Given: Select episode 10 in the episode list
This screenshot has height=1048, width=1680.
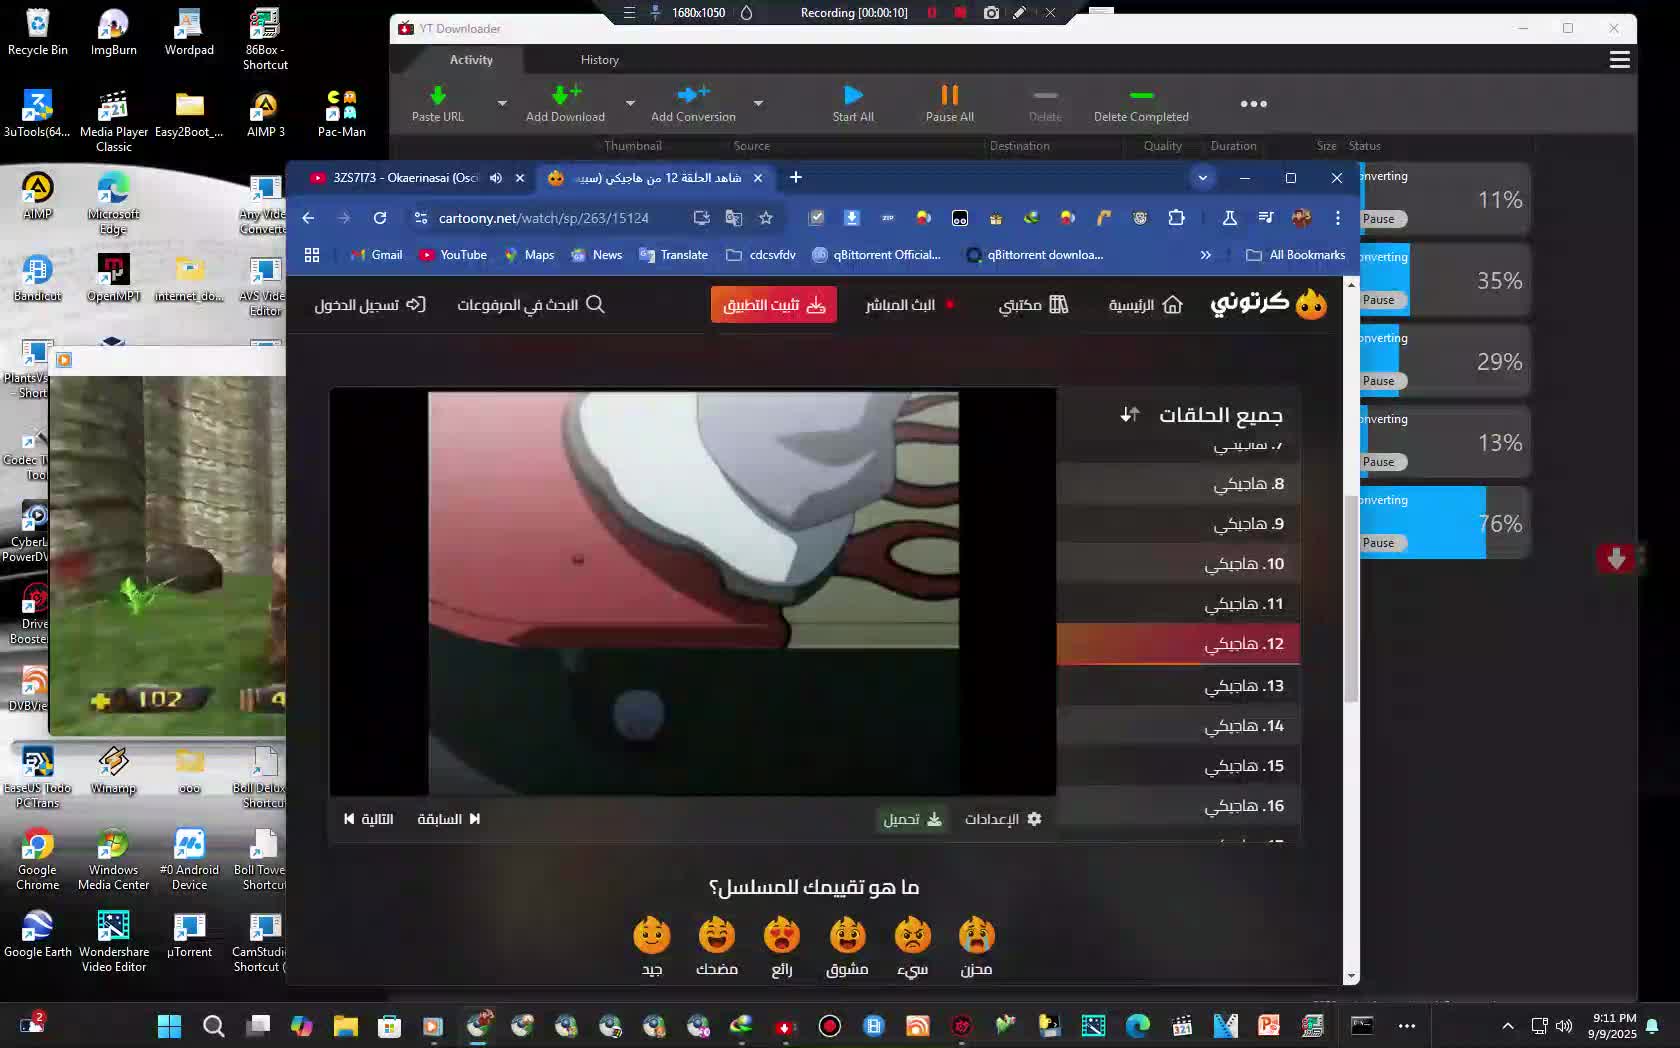Looking at the screenshot, I should click(x=1178, y=564).
